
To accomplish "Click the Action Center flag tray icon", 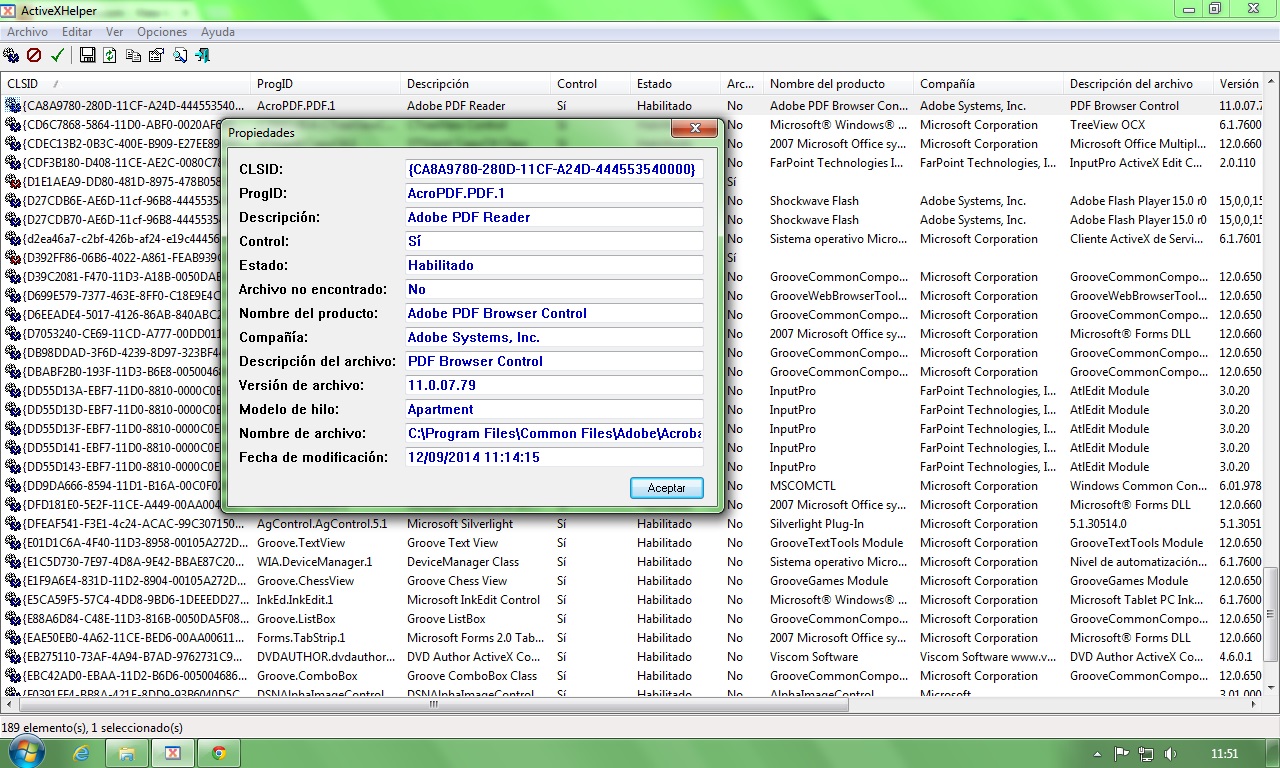I will coord(1122,754).
